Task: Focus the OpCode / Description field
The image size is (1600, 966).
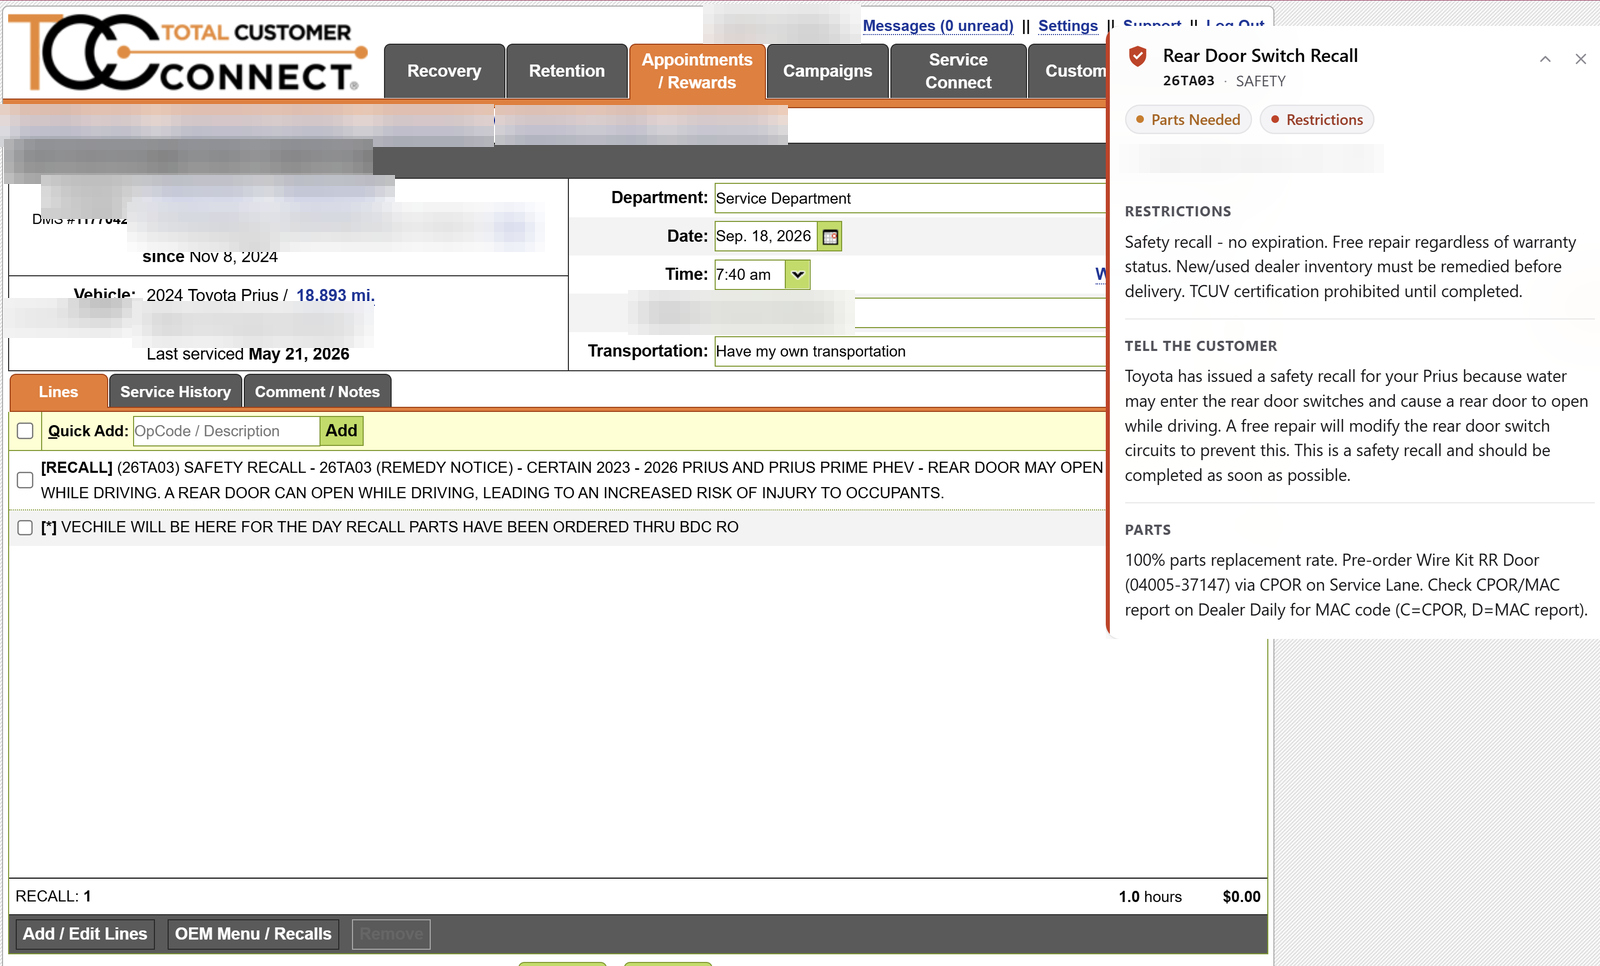Action: pos(226,431)
